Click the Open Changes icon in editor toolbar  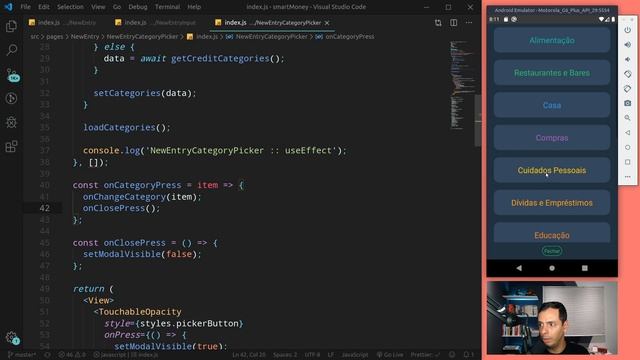(438, 23)
